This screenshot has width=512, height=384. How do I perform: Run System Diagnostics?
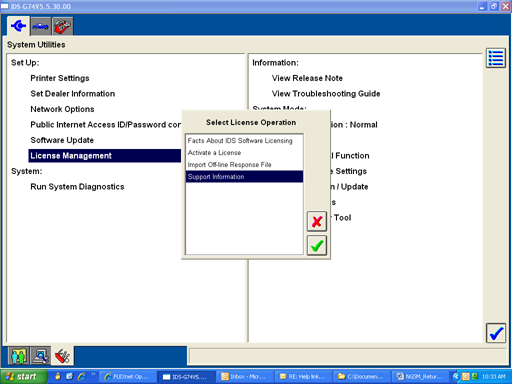point(77,187)
